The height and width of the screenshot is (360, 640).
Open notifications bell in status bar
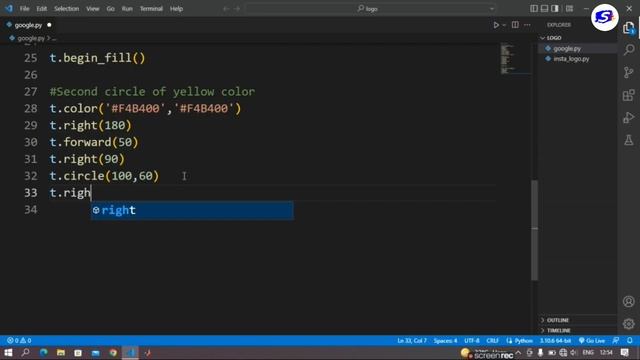click(630, 340)
